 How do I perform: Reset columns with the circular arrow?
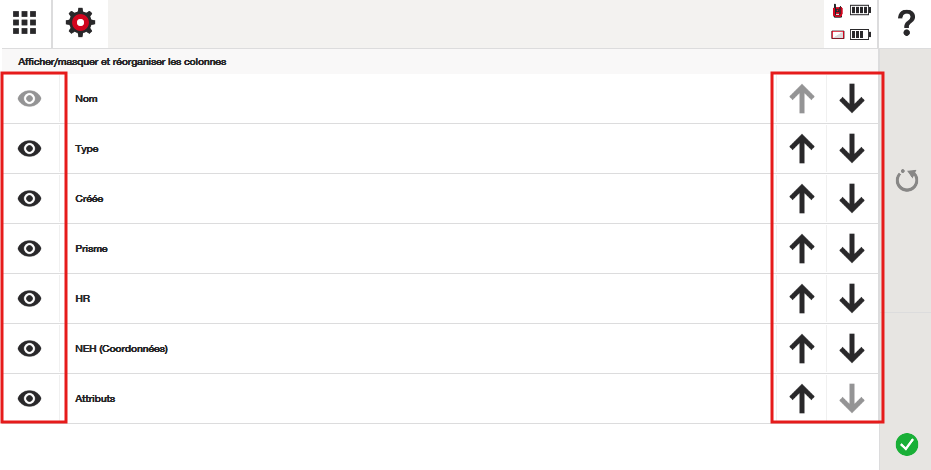(906, 181)
